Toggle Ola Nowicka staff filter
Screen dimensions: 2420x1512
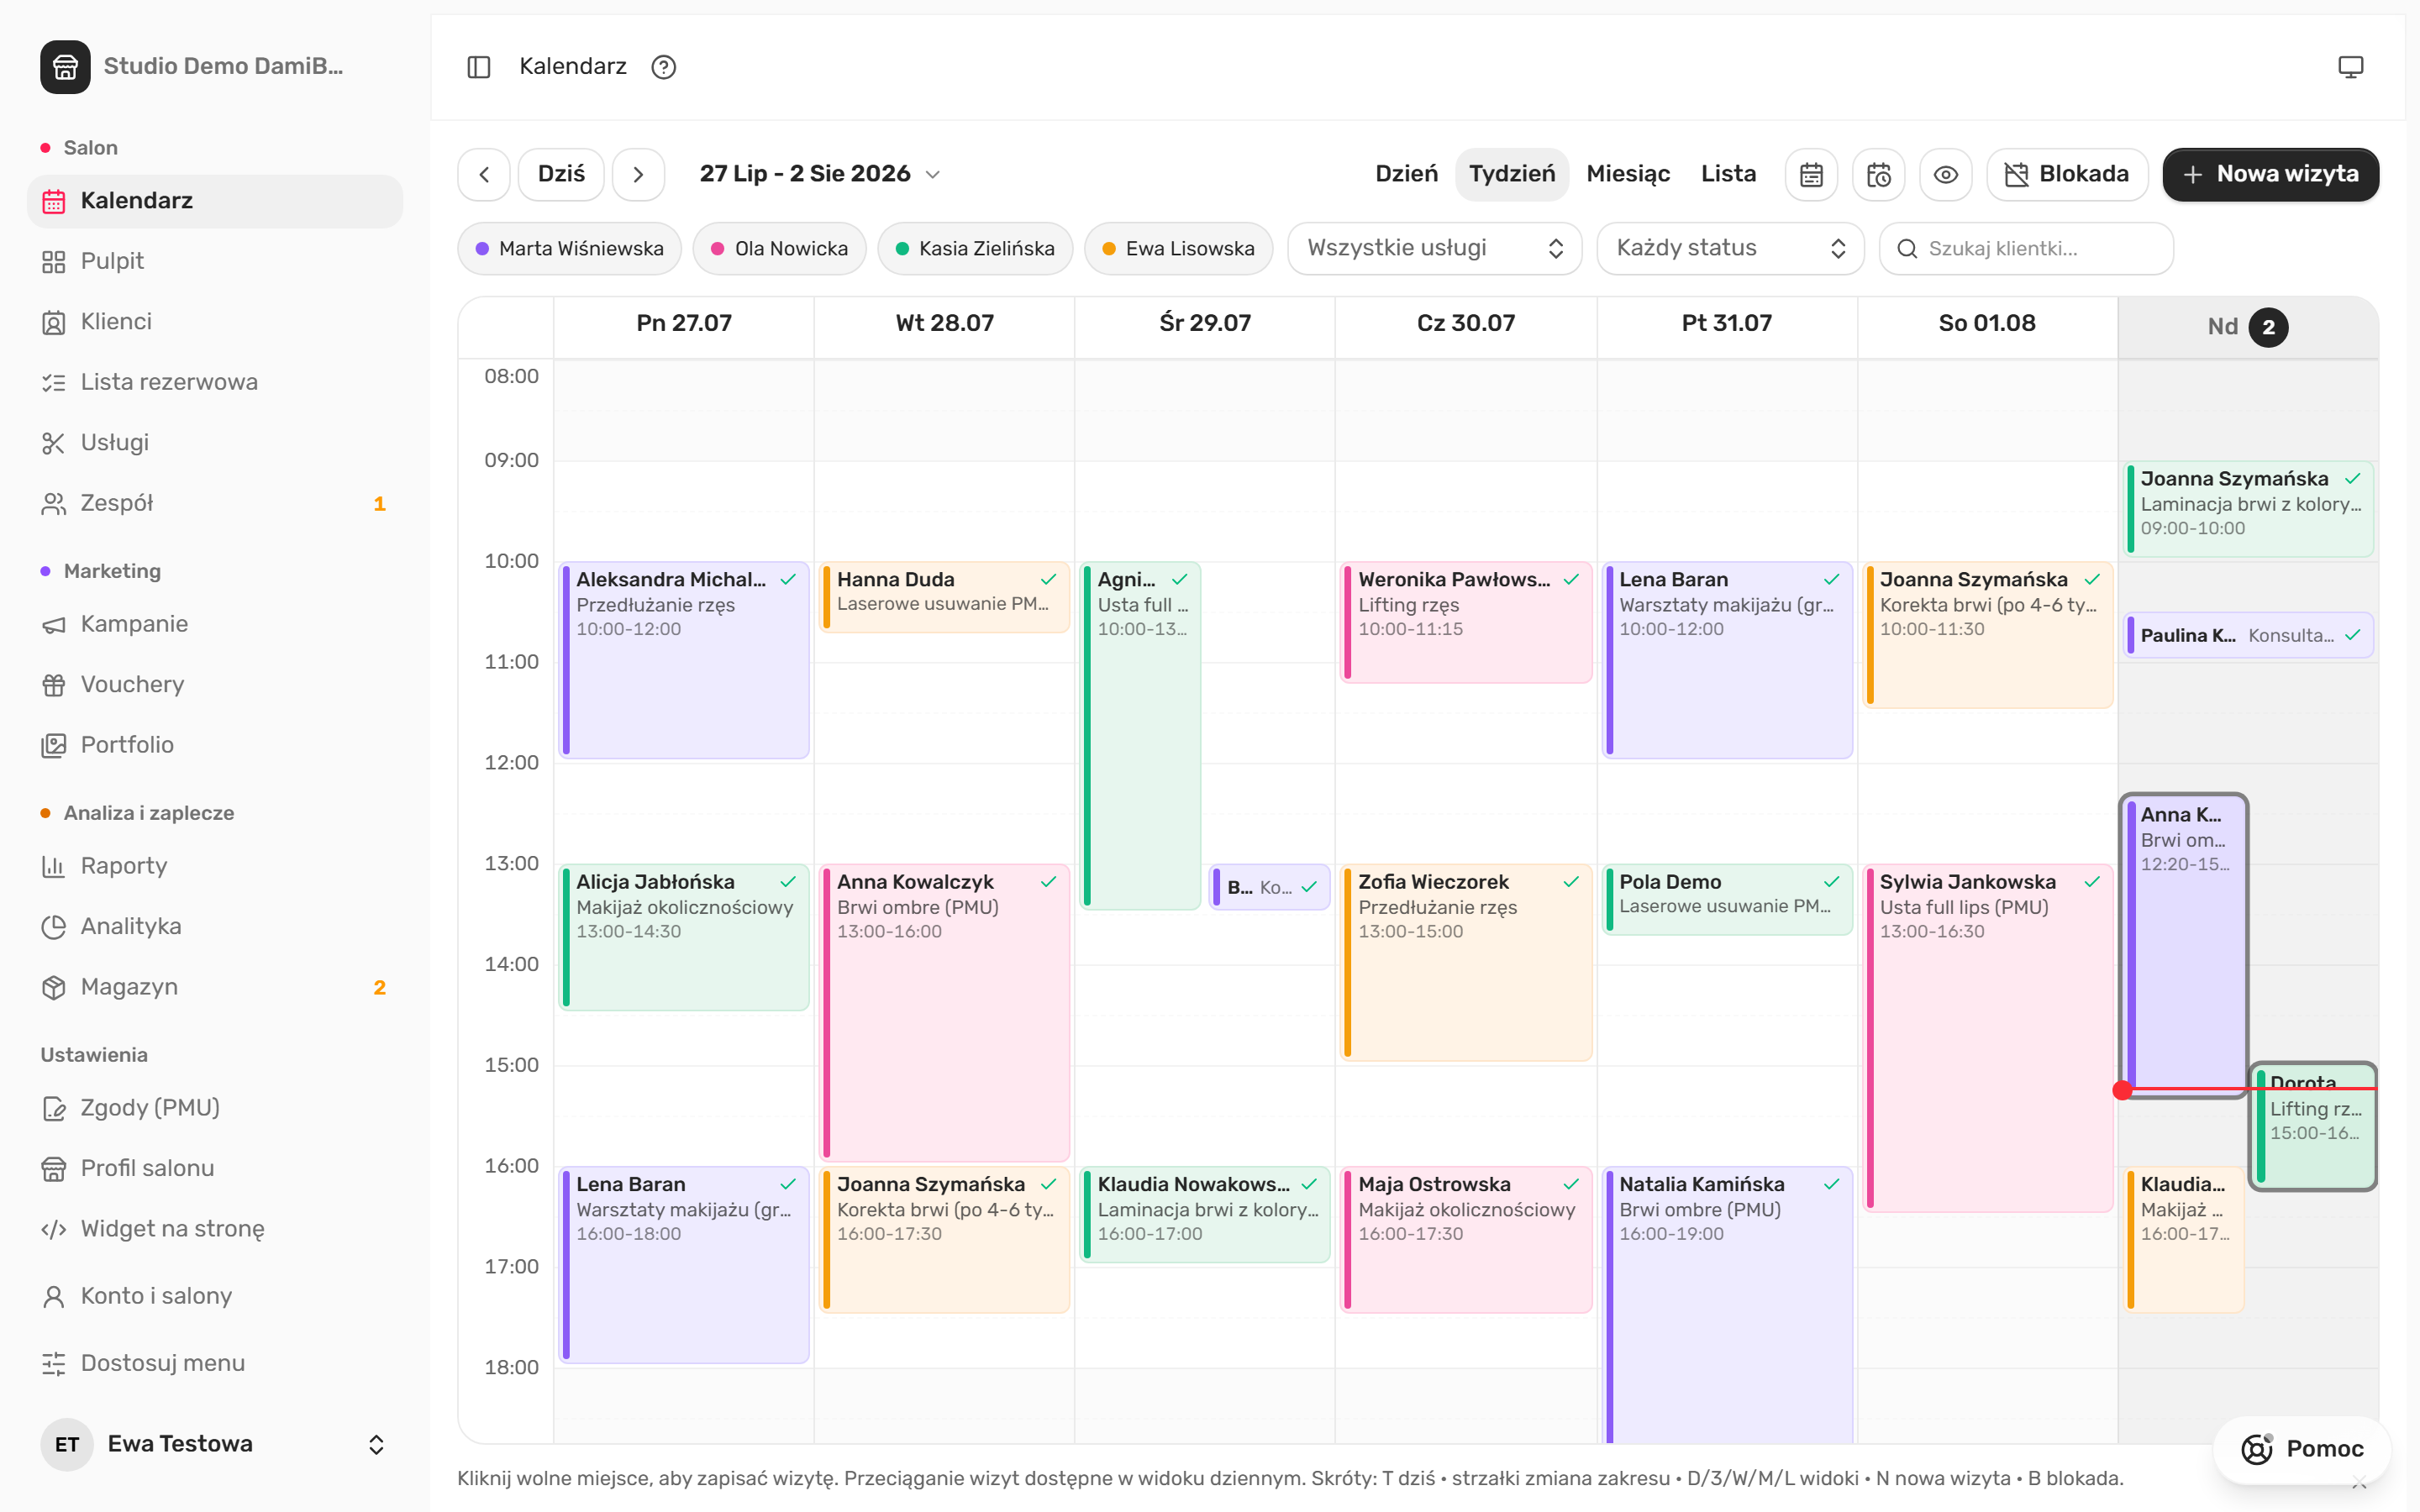coord(779,249)
